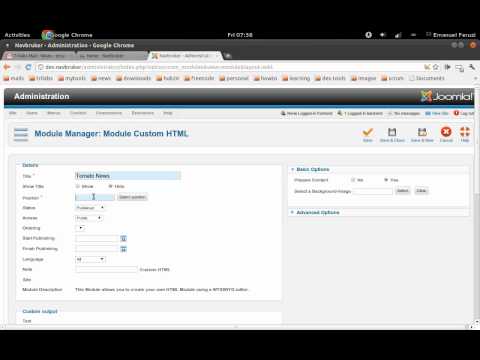
Task: Select Hide radio for Show Title
Action: tap(111, 186)
